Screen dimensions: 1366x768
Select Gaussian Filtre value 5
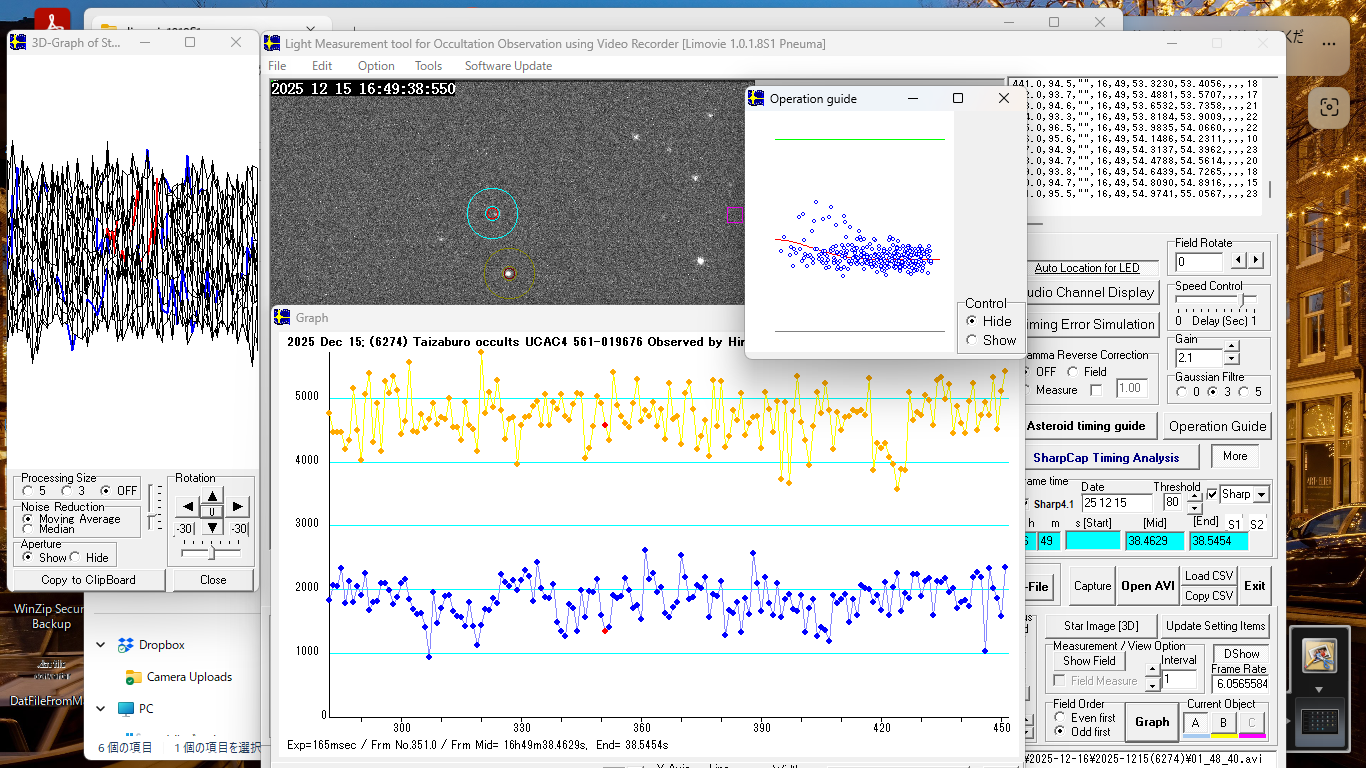[x=1244, y=392]
